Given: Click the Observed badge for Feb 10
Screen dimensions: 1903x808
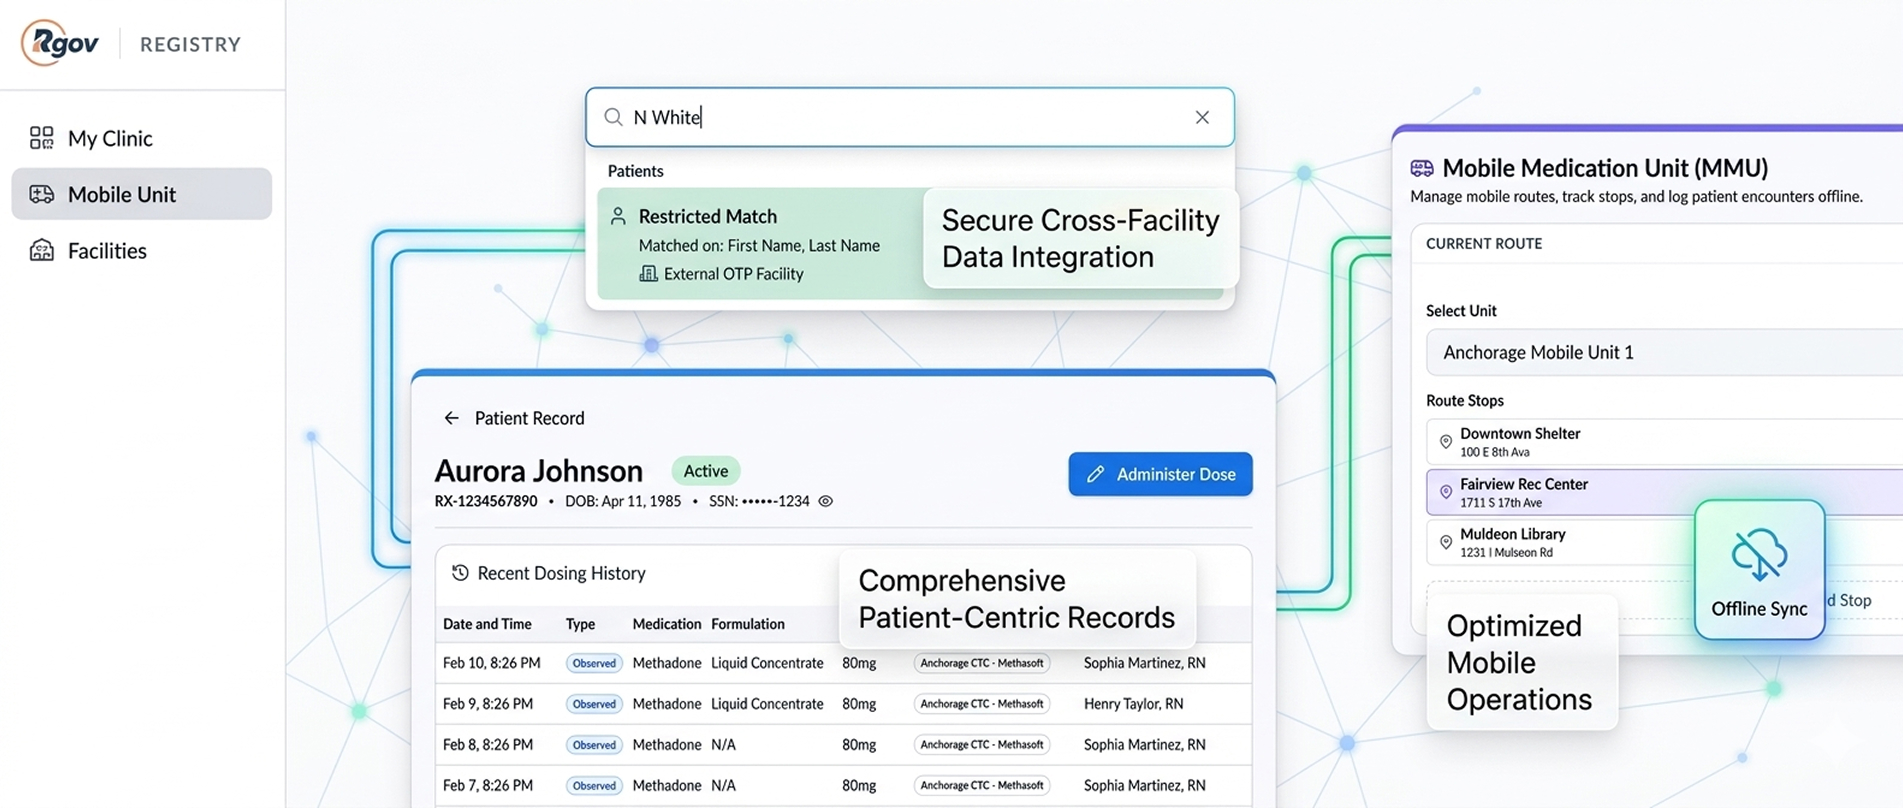Looking at the screenshot, I should pyautogui.click(x=594, y=663).
